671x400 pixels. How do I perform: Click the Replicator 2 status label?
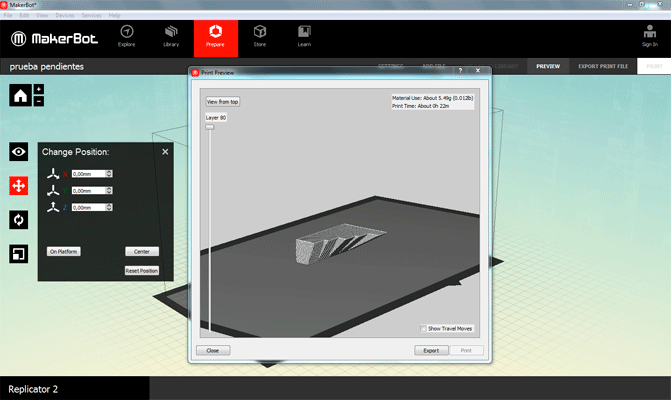33,389
